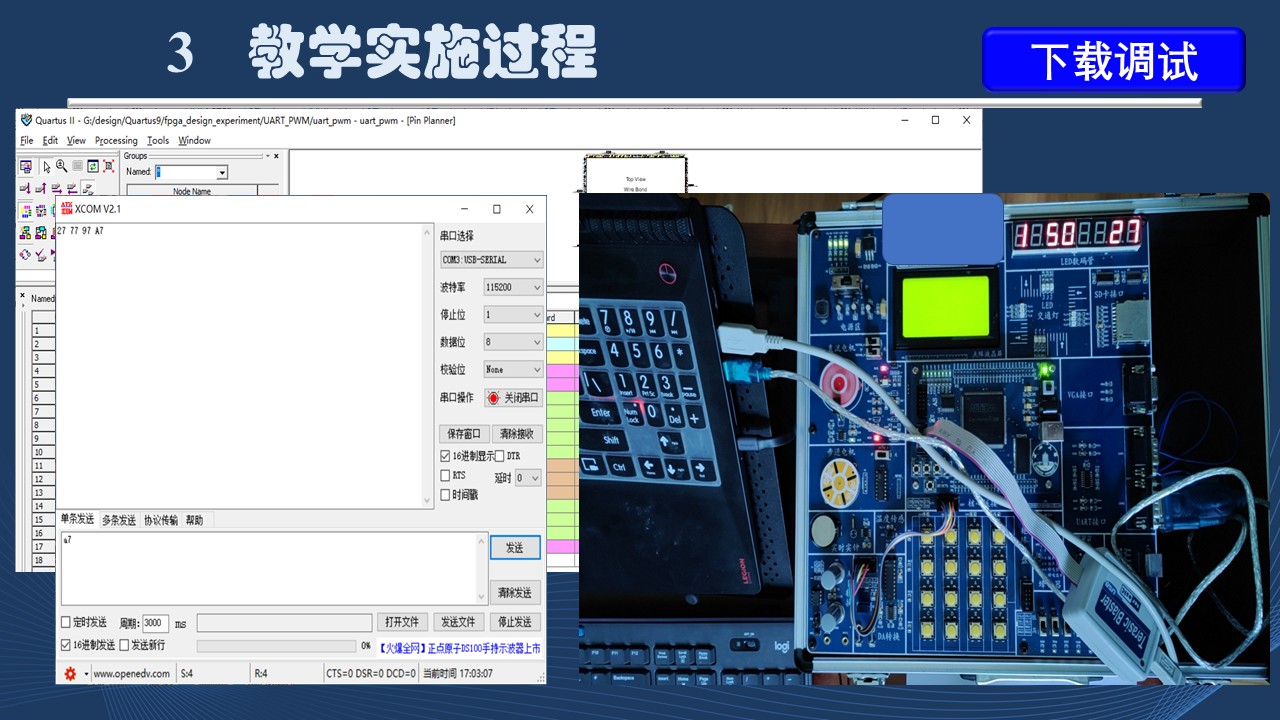1280x720 pixels.
Task: Uncheck the 16进制显示 hex display checkbox
Action: click(446, 456)
